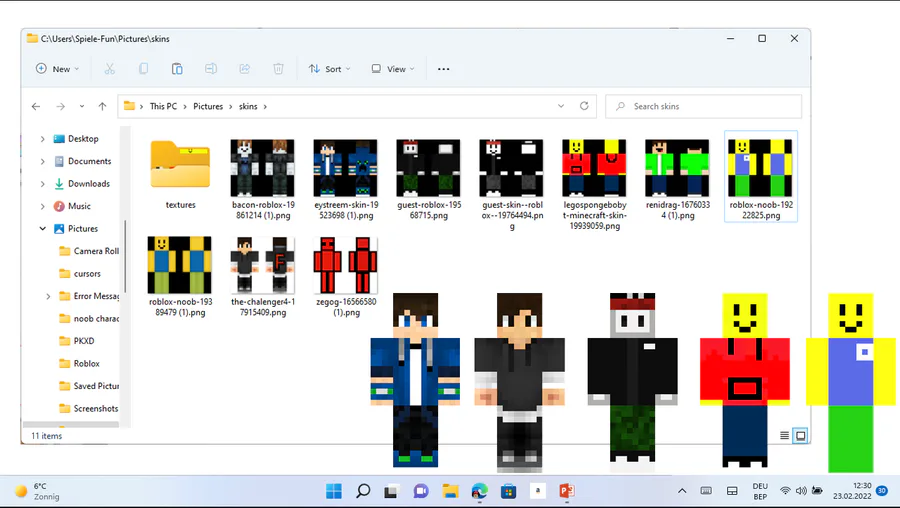Open clock and date 23.02.2022
This screenshot has width=900, height=508.
[x=852, y=491]
